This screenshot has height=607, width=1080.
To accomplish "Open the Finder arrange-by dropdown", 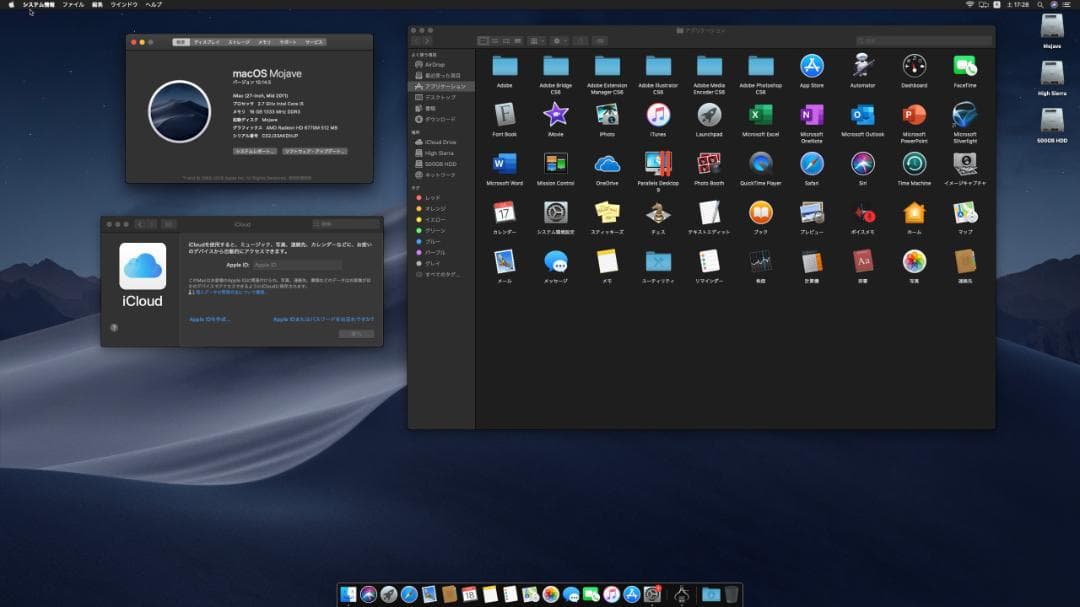I will click(x=537, y=41).
